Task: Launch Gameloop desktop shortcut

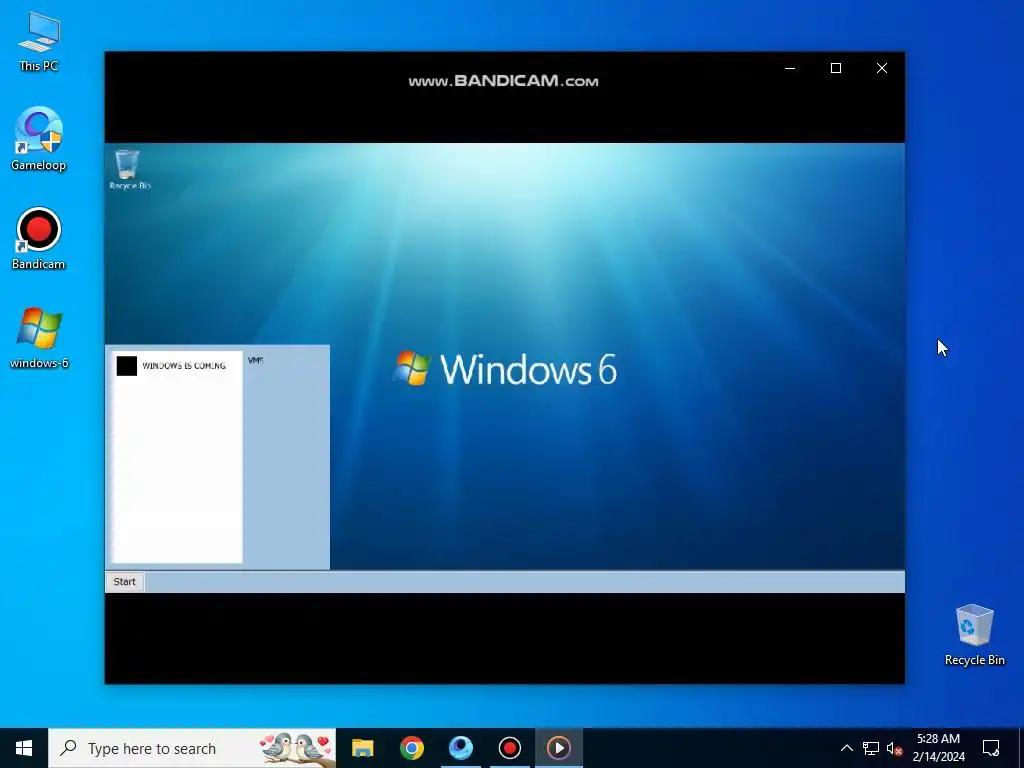Action: (39, 138)
